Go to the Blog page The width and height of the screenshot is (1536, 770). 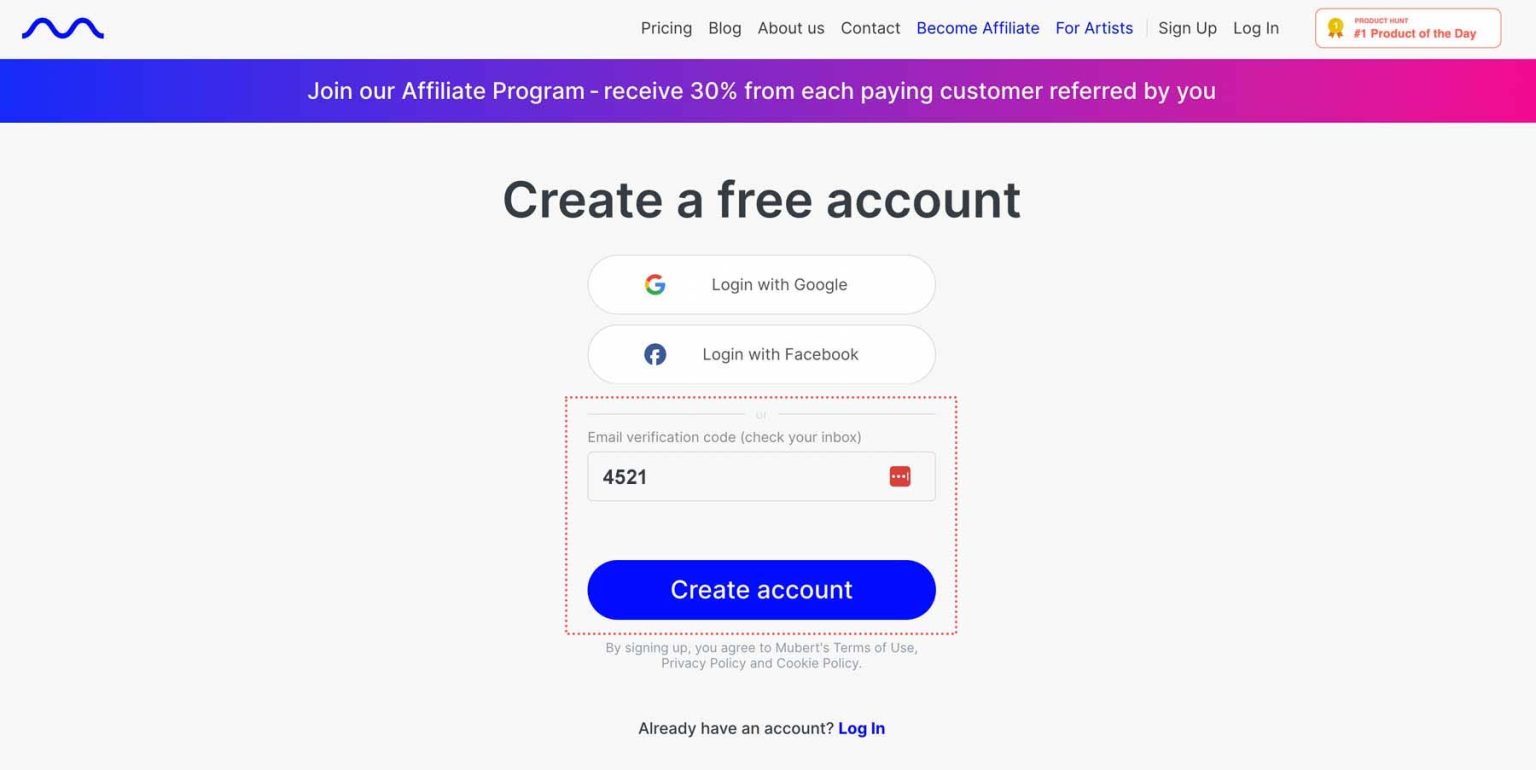tap(725, 28)
